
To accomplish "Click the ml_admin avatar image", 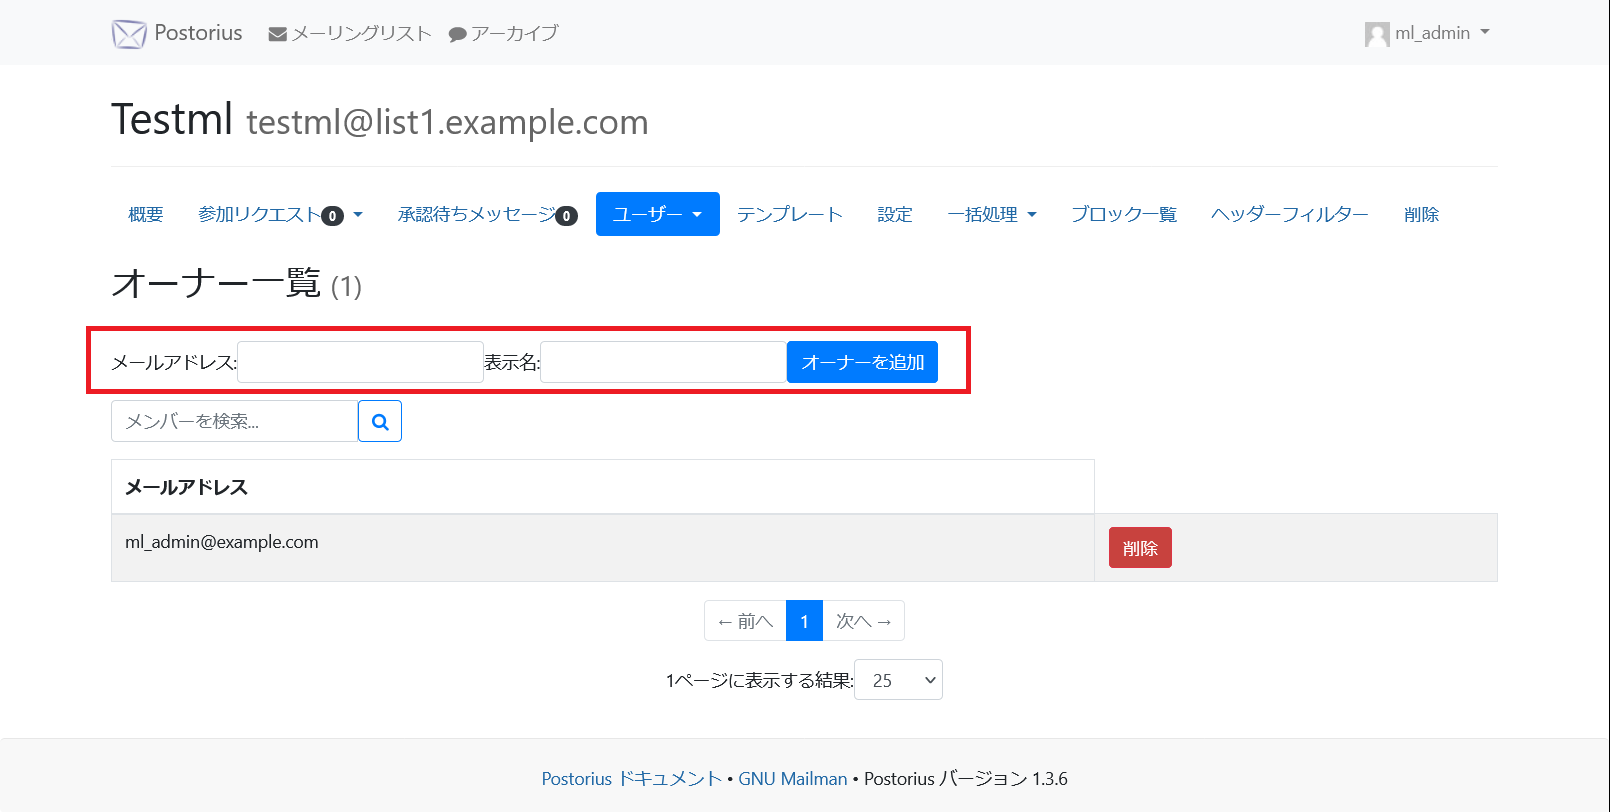I will point(1377,34).
